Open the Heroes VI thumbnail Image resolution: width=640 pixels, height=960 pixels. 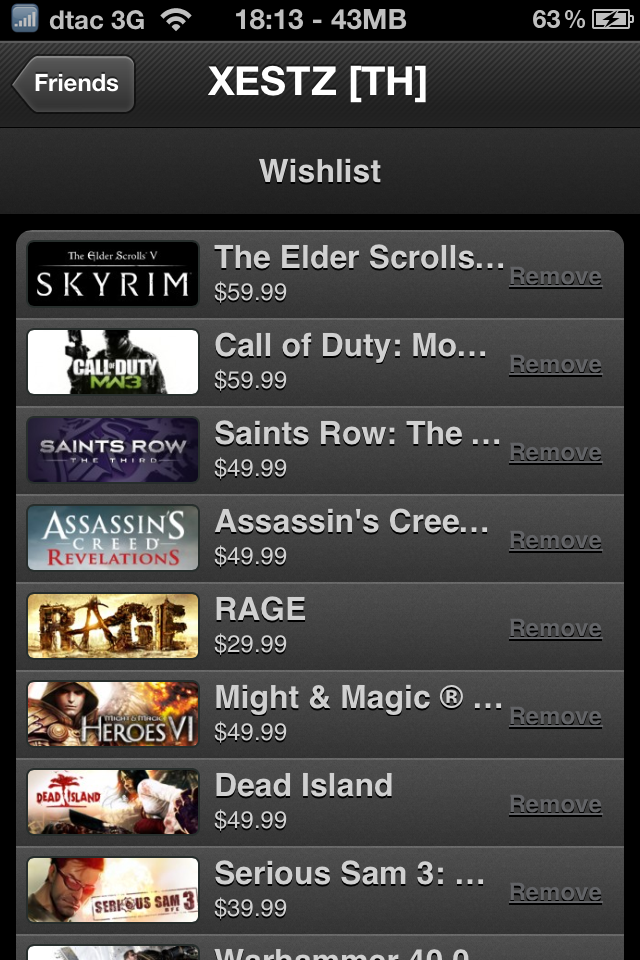113,714
